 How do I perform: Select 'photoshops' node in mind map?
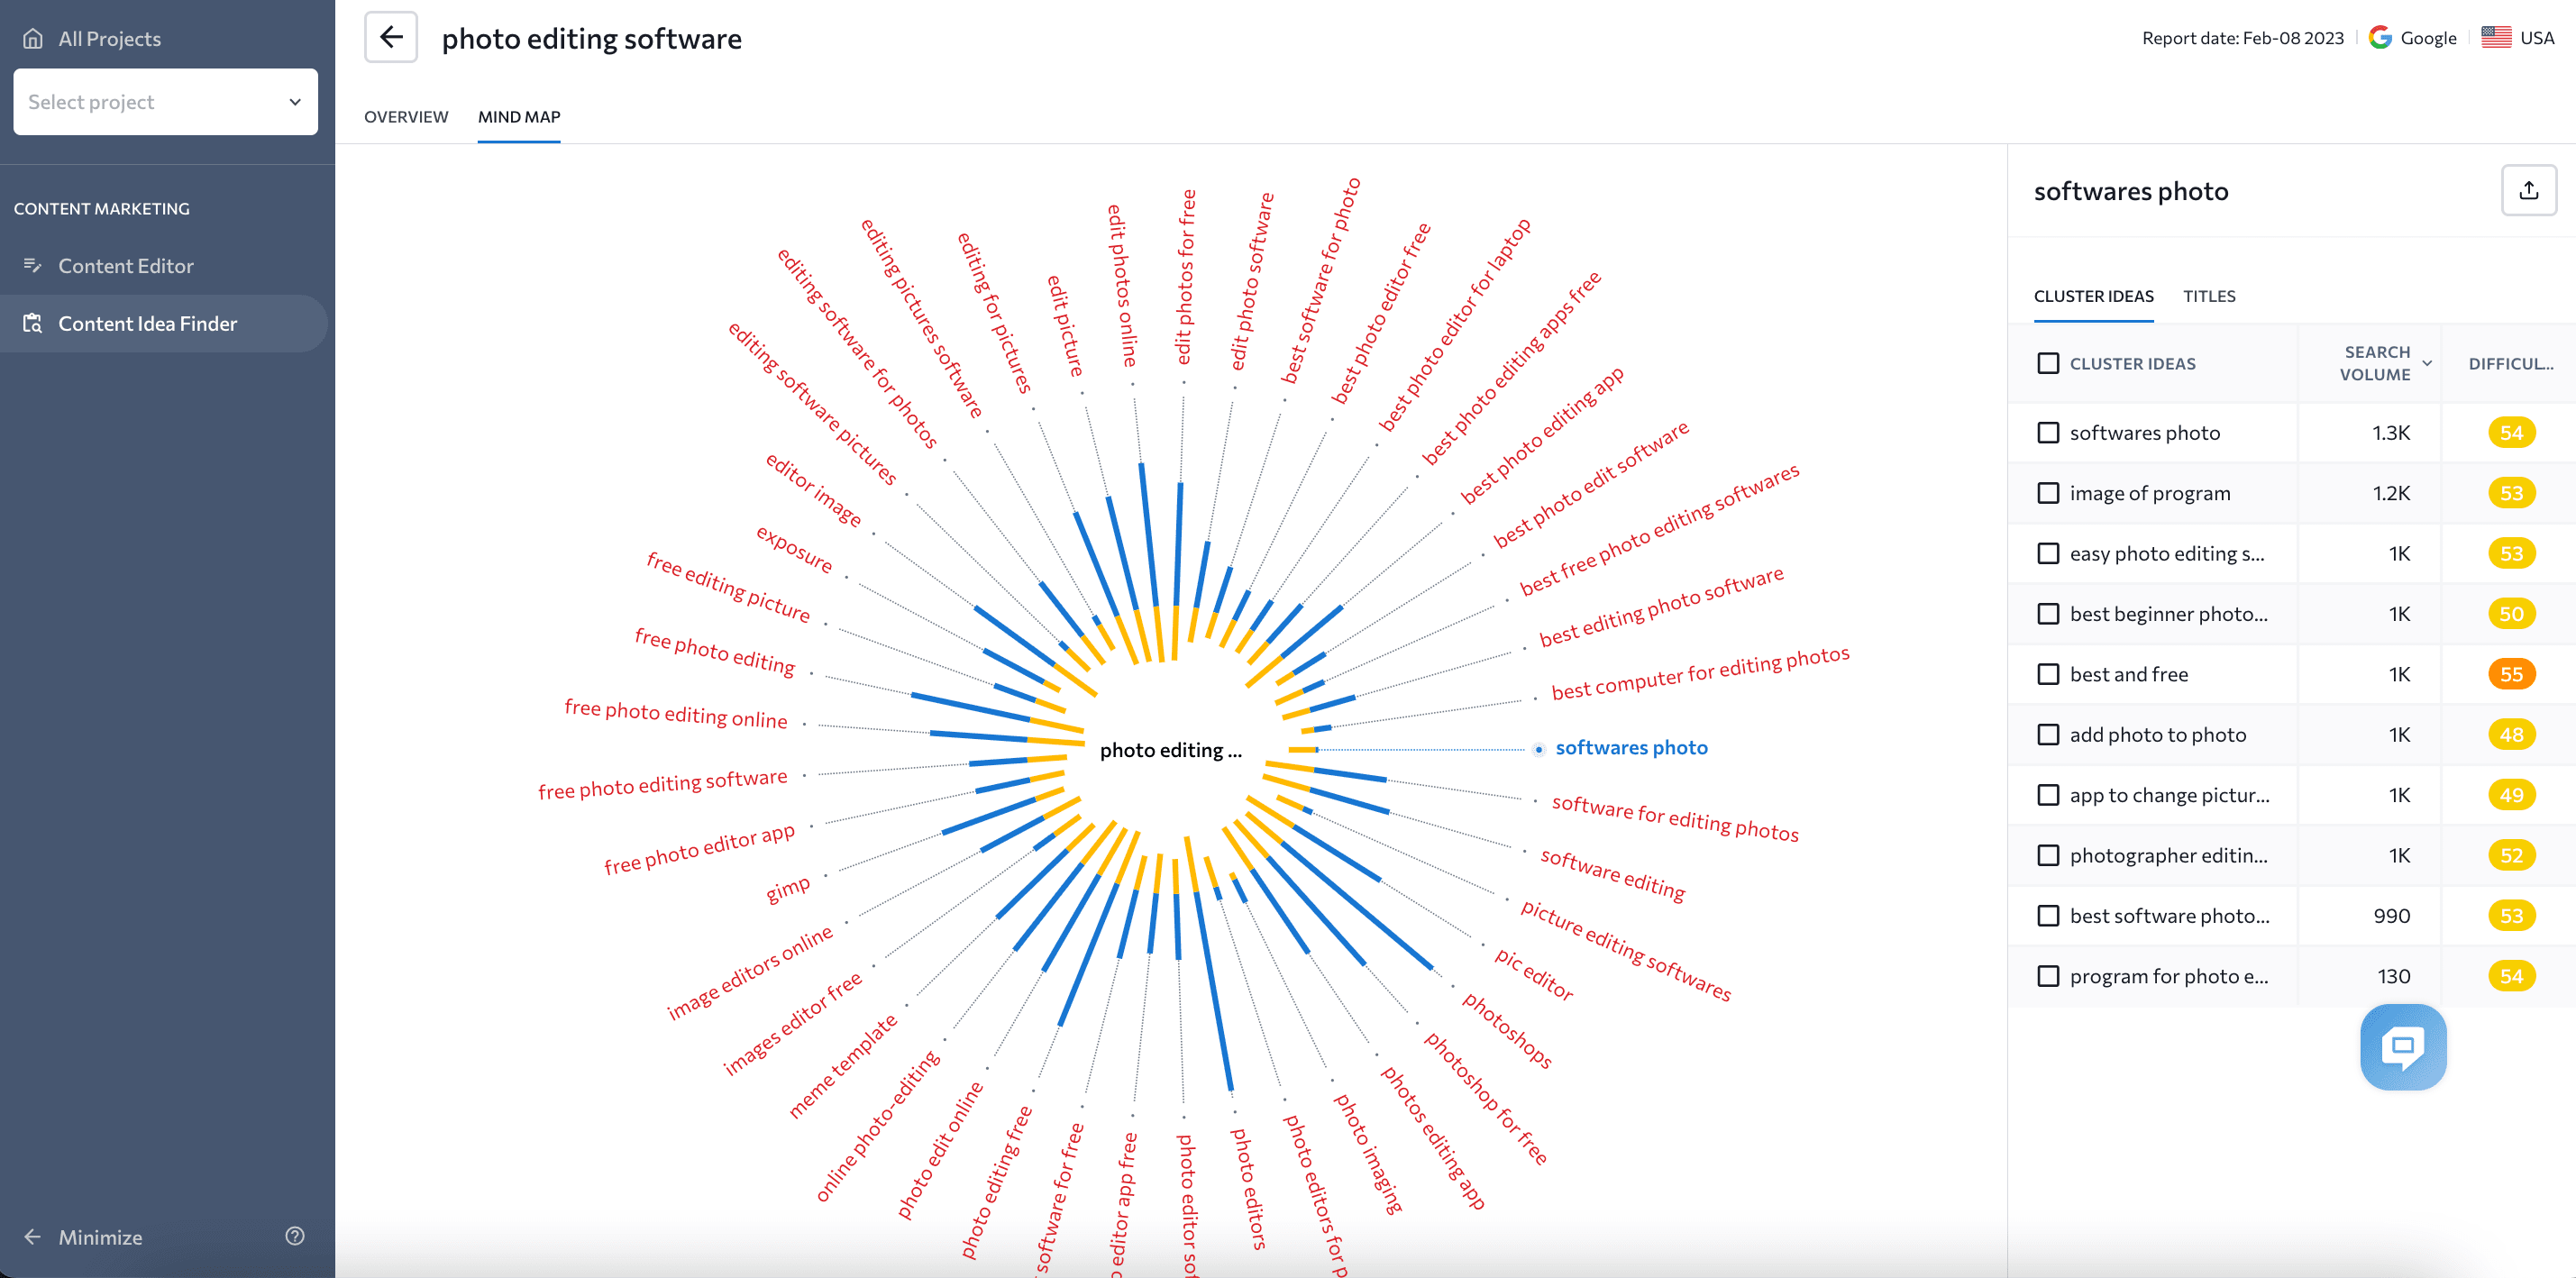coord(1507,1030)
